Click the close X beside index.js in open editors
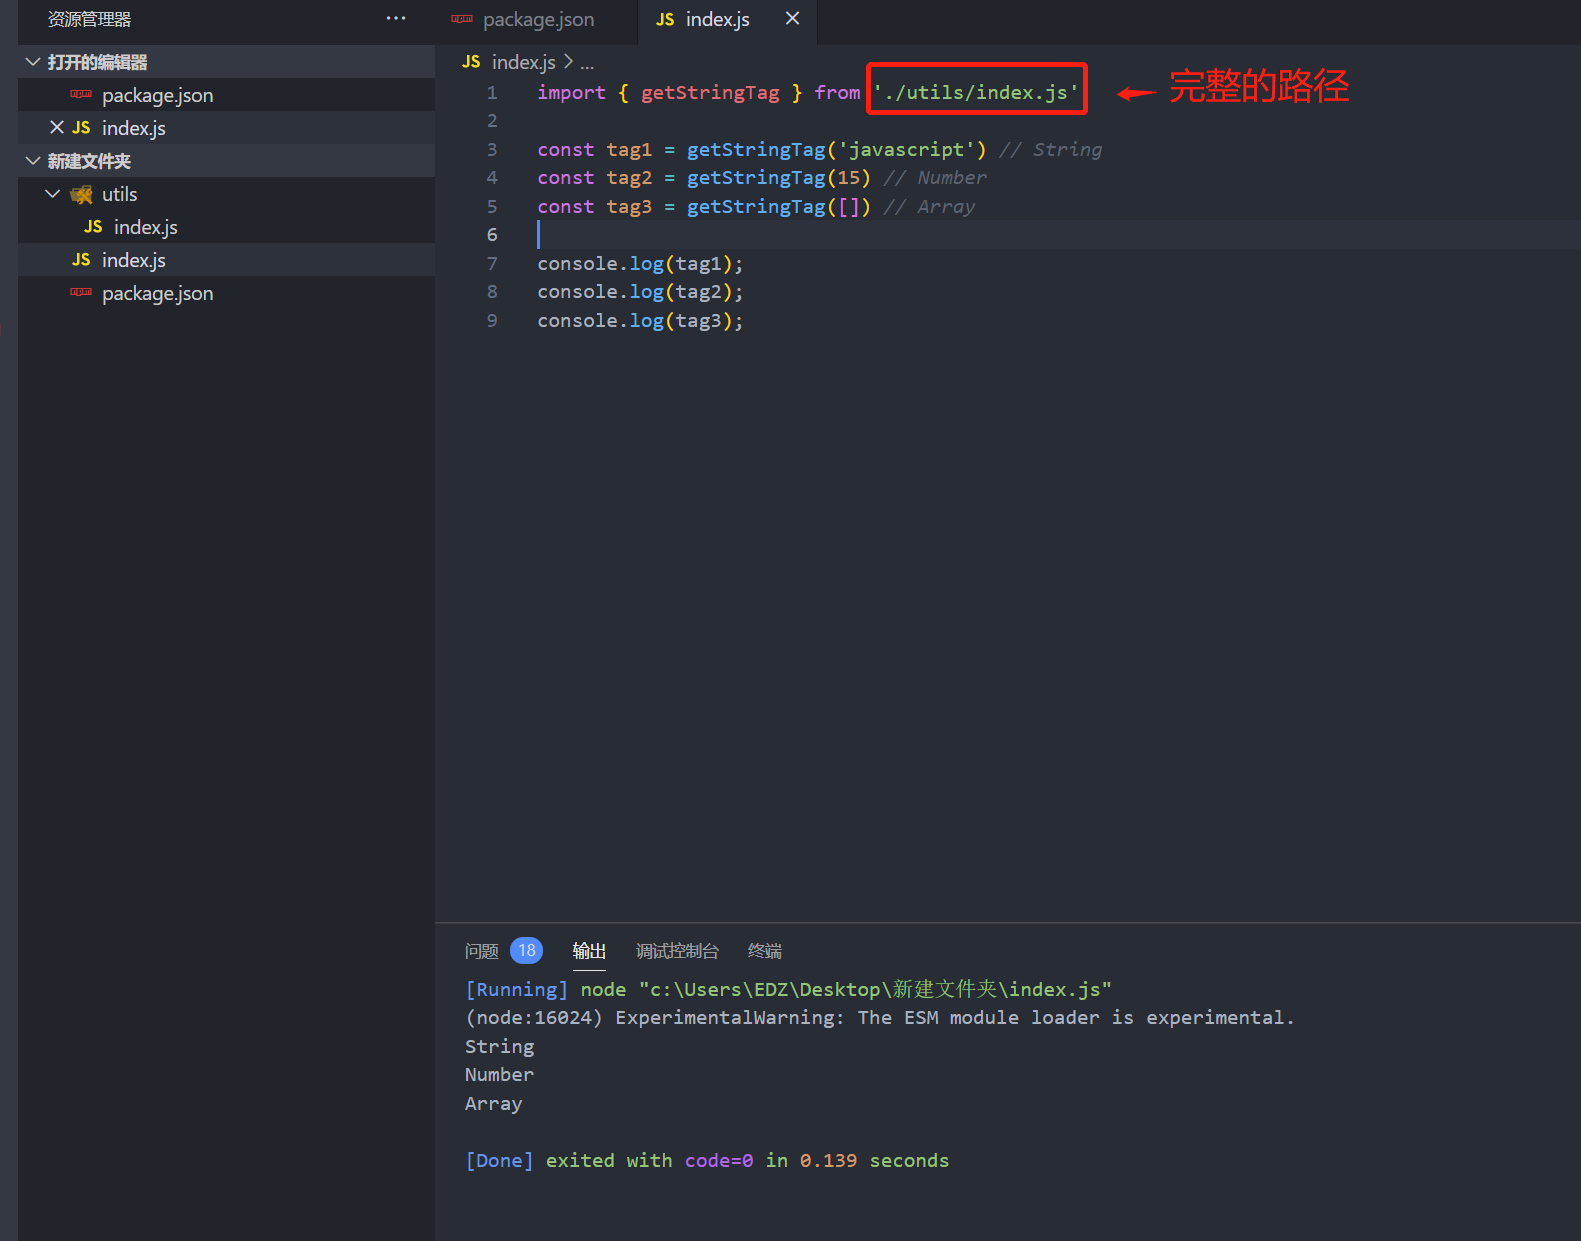 (x=57, y=128)
